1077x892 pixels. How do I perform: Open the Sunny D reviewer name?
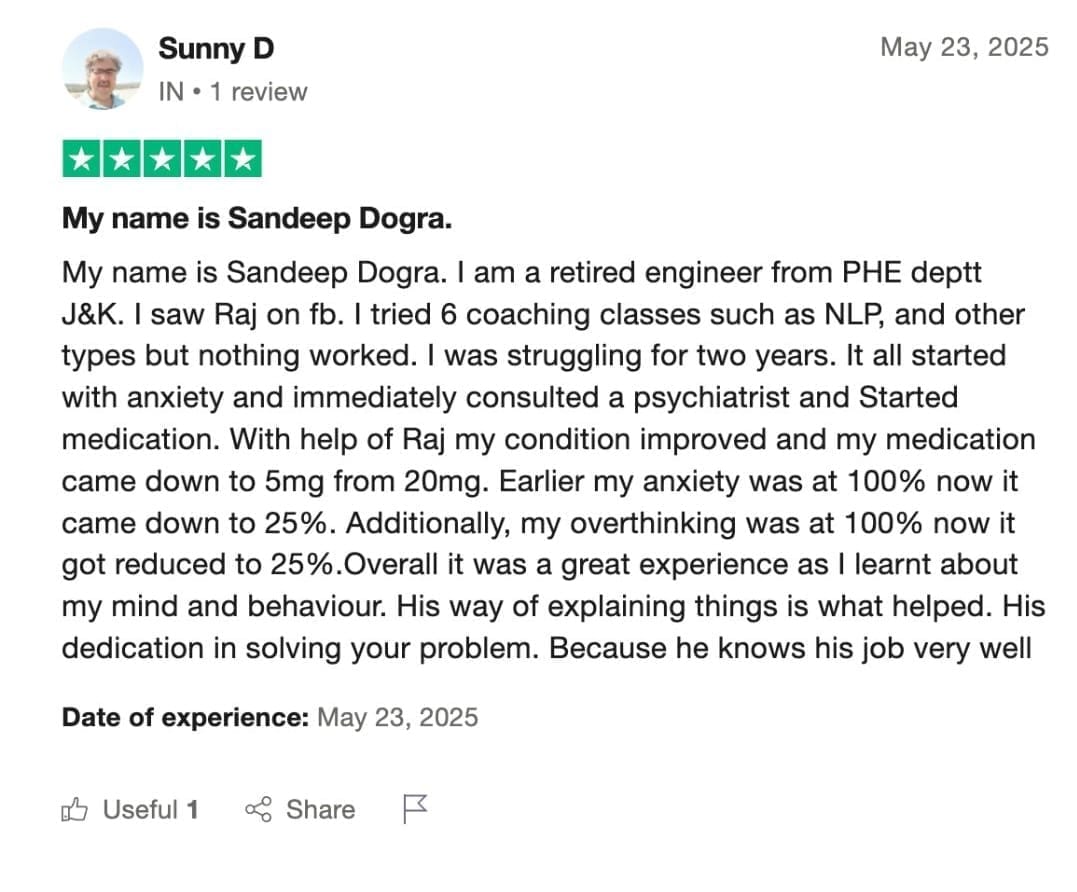point(216,49)
